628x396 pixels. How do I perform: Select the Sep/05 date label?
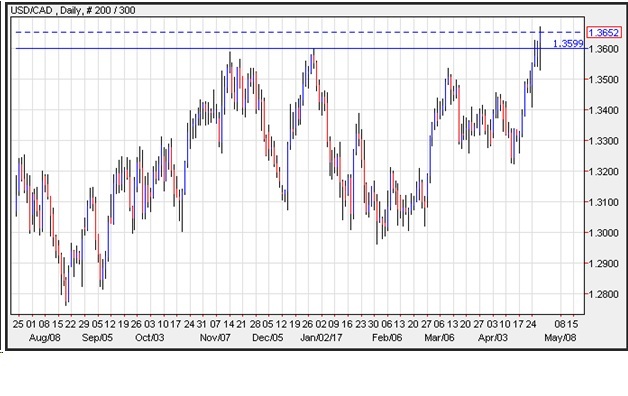tap(97, 338)
